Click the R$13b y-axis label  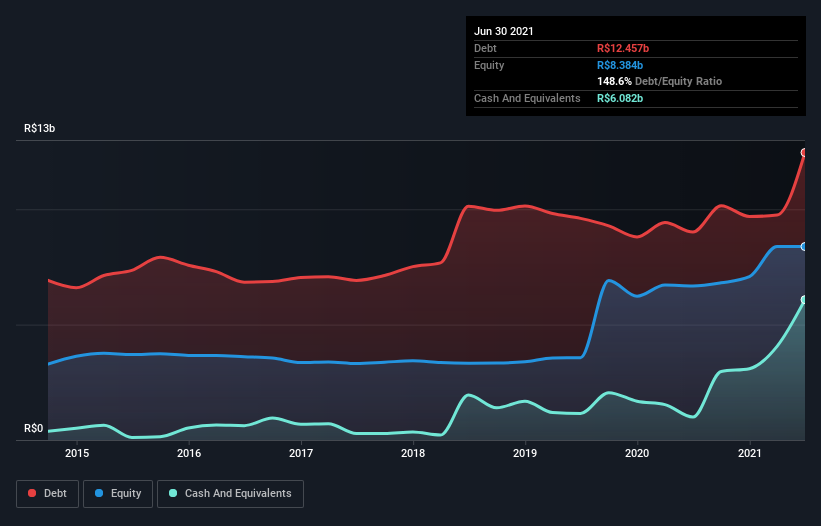click(40, 128)
